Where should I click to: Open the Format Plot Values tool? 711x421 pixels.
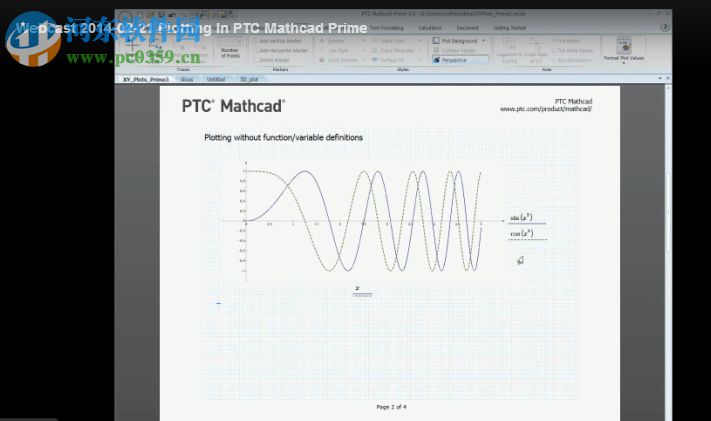[623, 49]
